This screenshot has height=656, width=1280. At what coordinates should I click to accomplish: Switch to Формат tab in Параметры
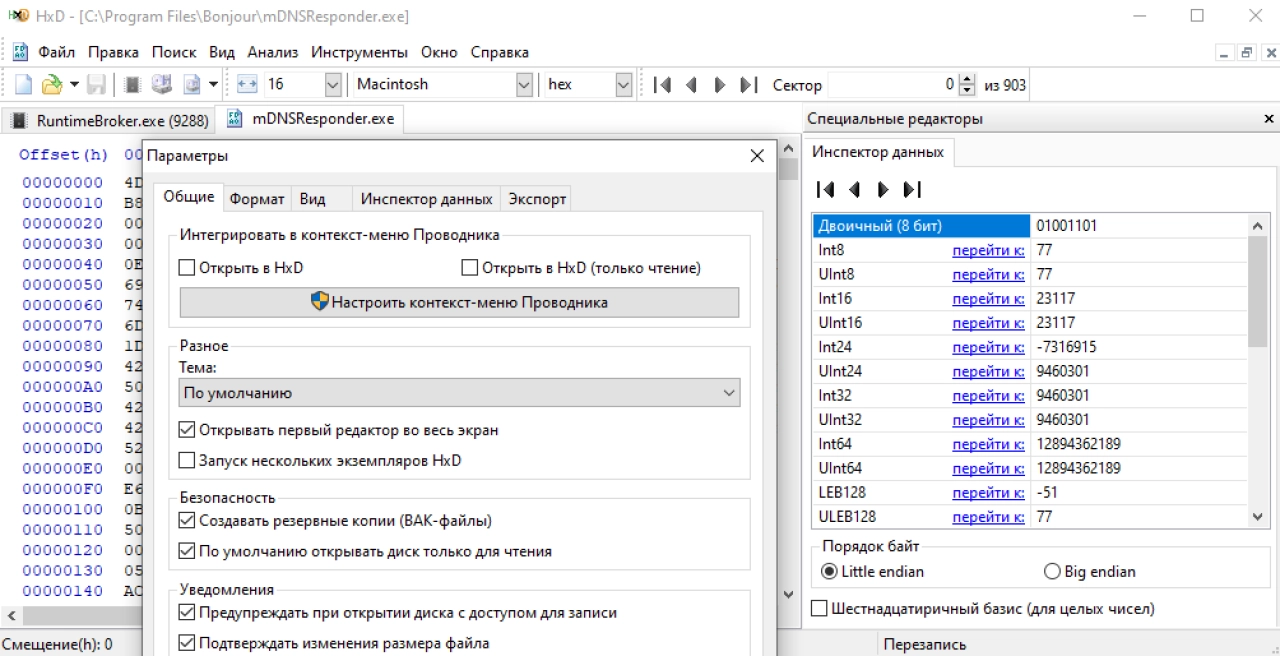tap(257, 199)
